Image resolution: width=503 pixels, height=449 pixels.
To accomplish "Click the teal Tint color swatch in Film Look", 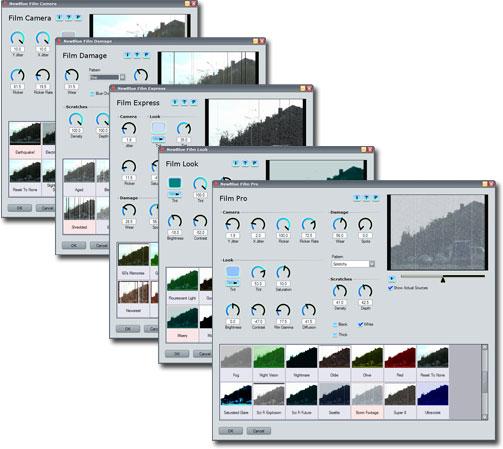I will [x=175, y=183].
